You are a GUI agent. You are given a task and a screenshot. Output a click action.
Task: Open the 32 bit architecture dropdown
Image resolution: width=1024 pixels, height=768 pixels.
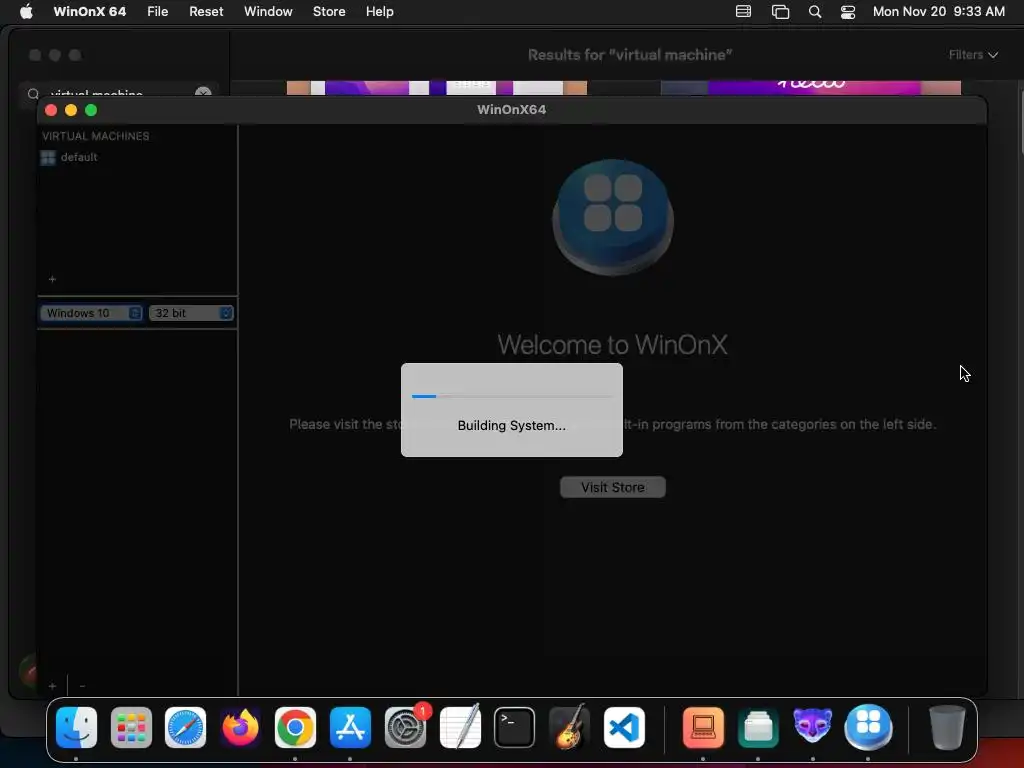click(191, 313)
